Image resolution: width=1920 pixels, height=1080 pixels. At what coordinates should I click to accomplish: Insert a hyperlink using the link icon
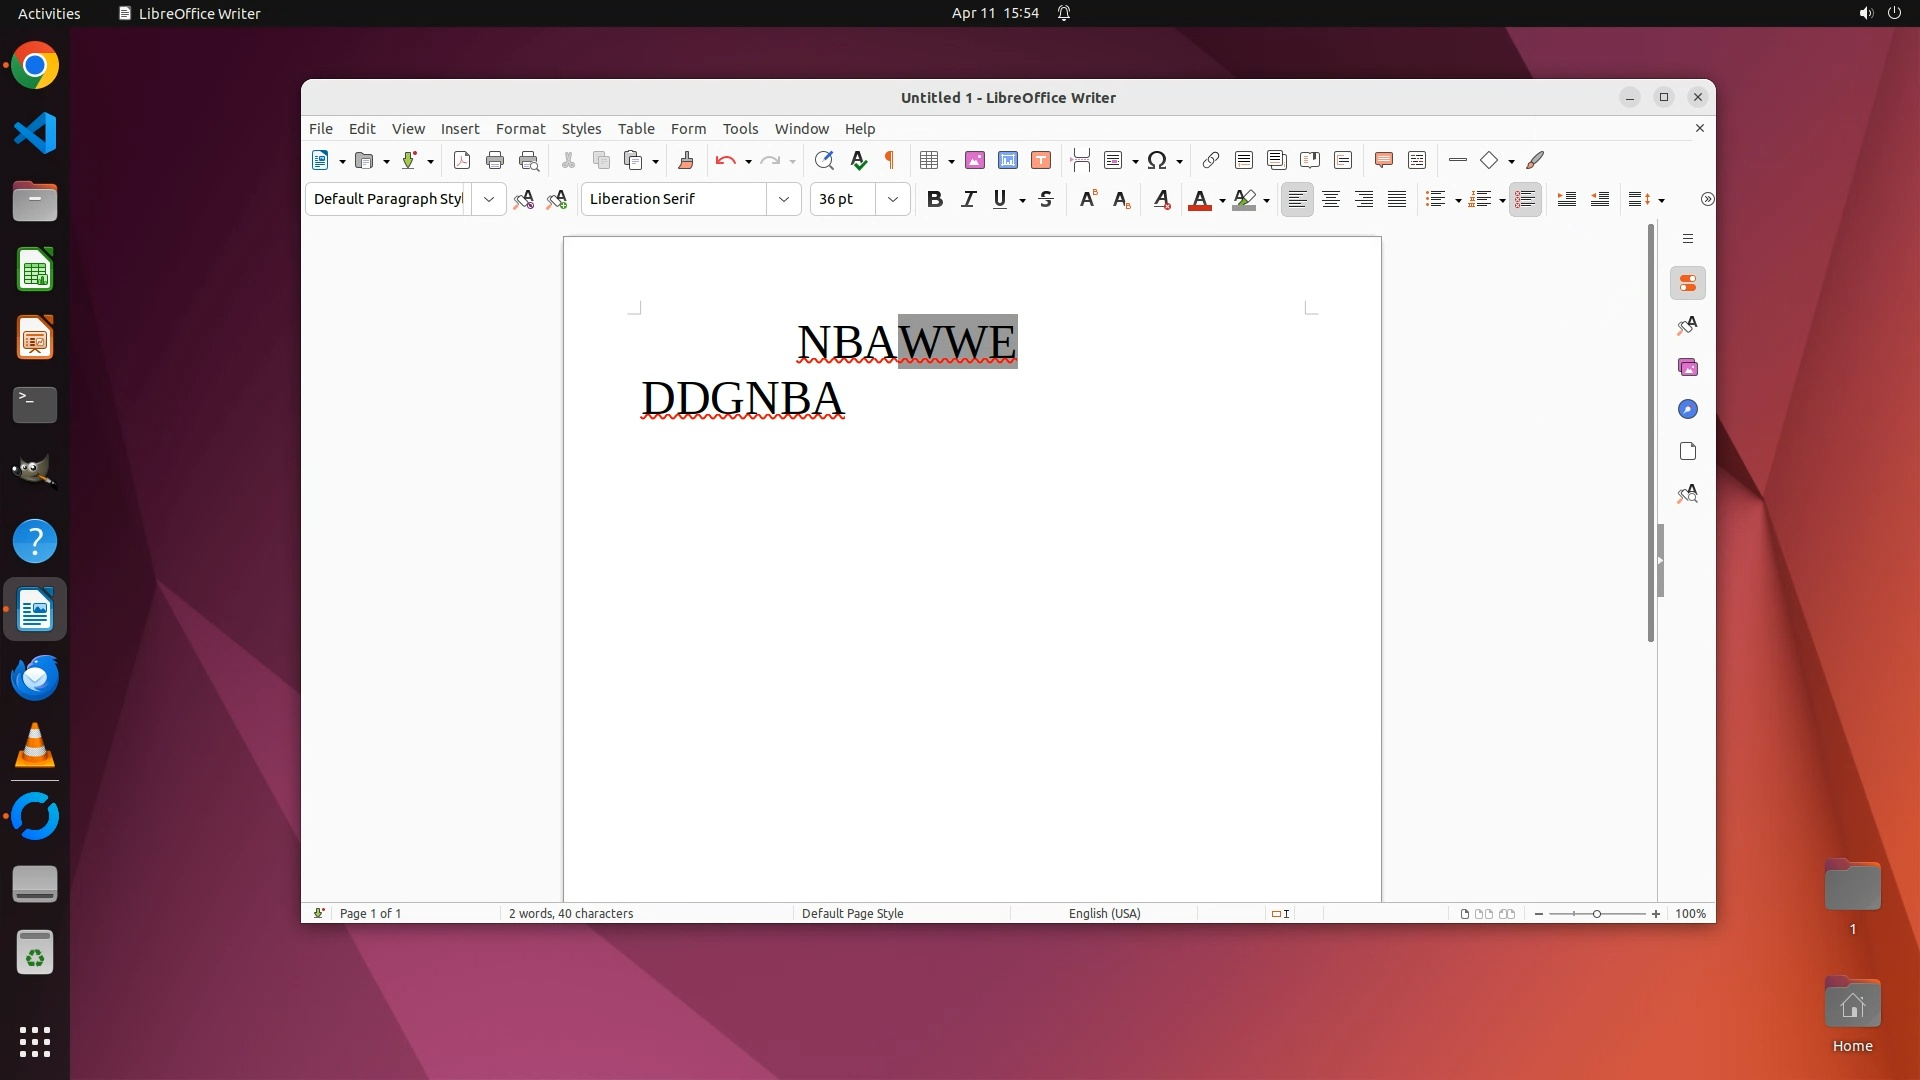coord(1211,160)
